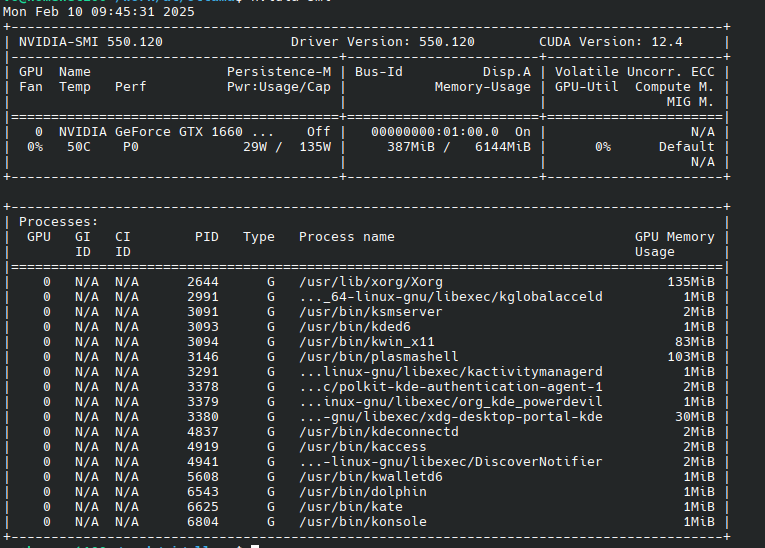Screen dimensions: 765x548
Task: Click PID 4941 for DiscoverNotifier
Action: [x=203, y=462]
